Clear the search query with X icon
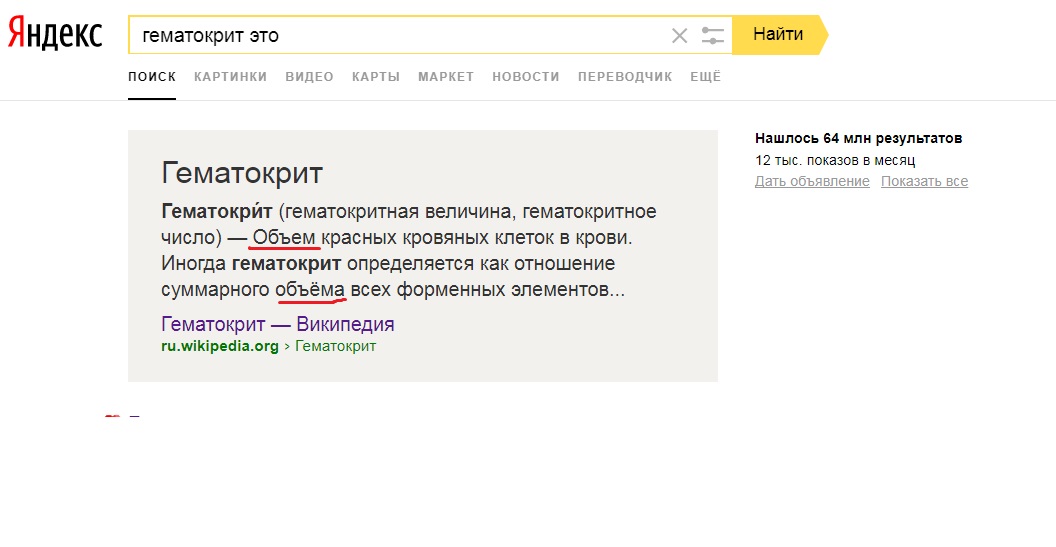The image size is (1056, 547). pyautogui.click(x=679, y=36)
